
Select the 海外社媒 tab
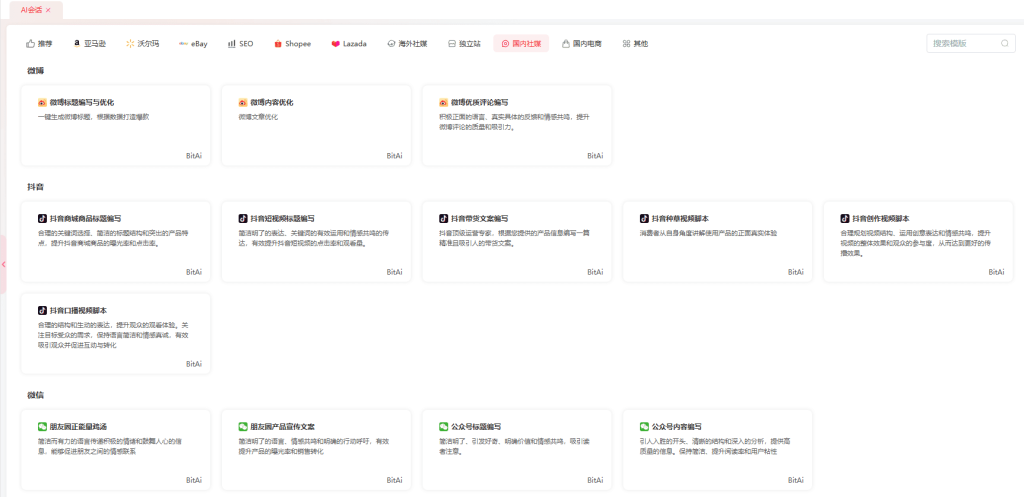[406, 44]
